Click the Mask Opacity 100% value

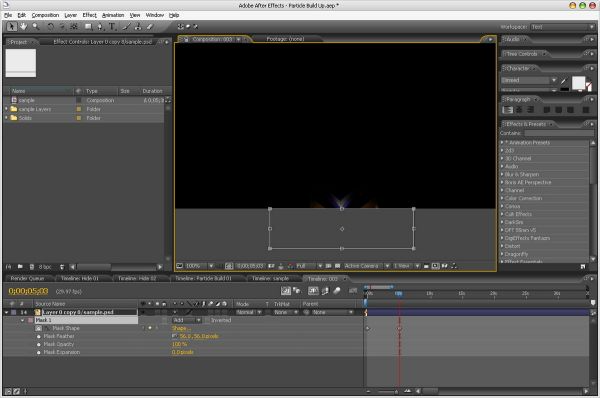click(x=179, y=344)
